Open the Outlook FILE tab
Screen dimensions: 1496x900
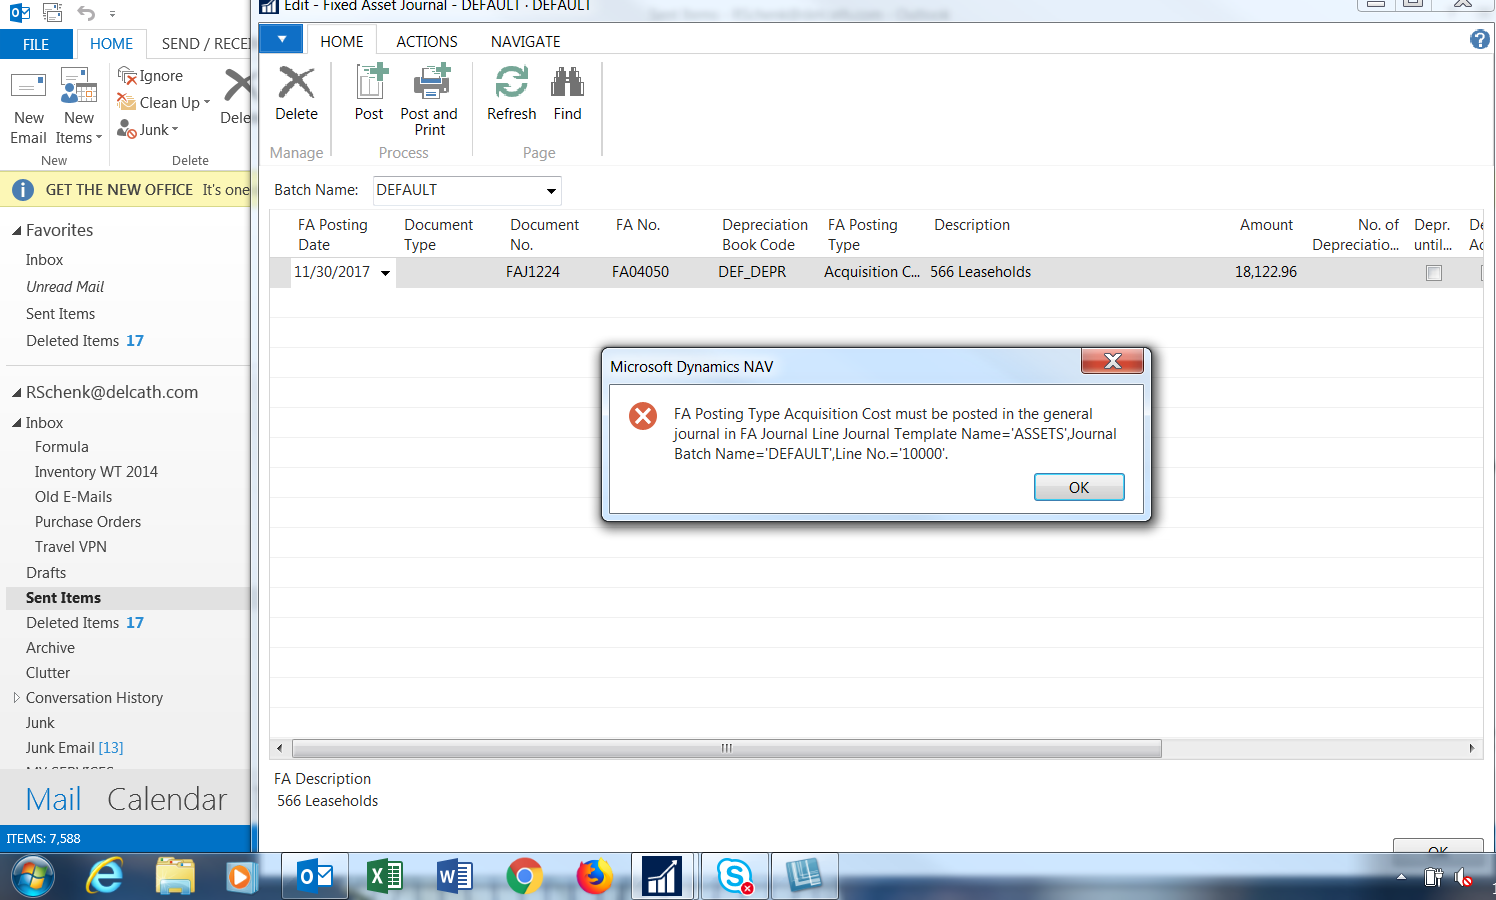click(x=36, y=44)
